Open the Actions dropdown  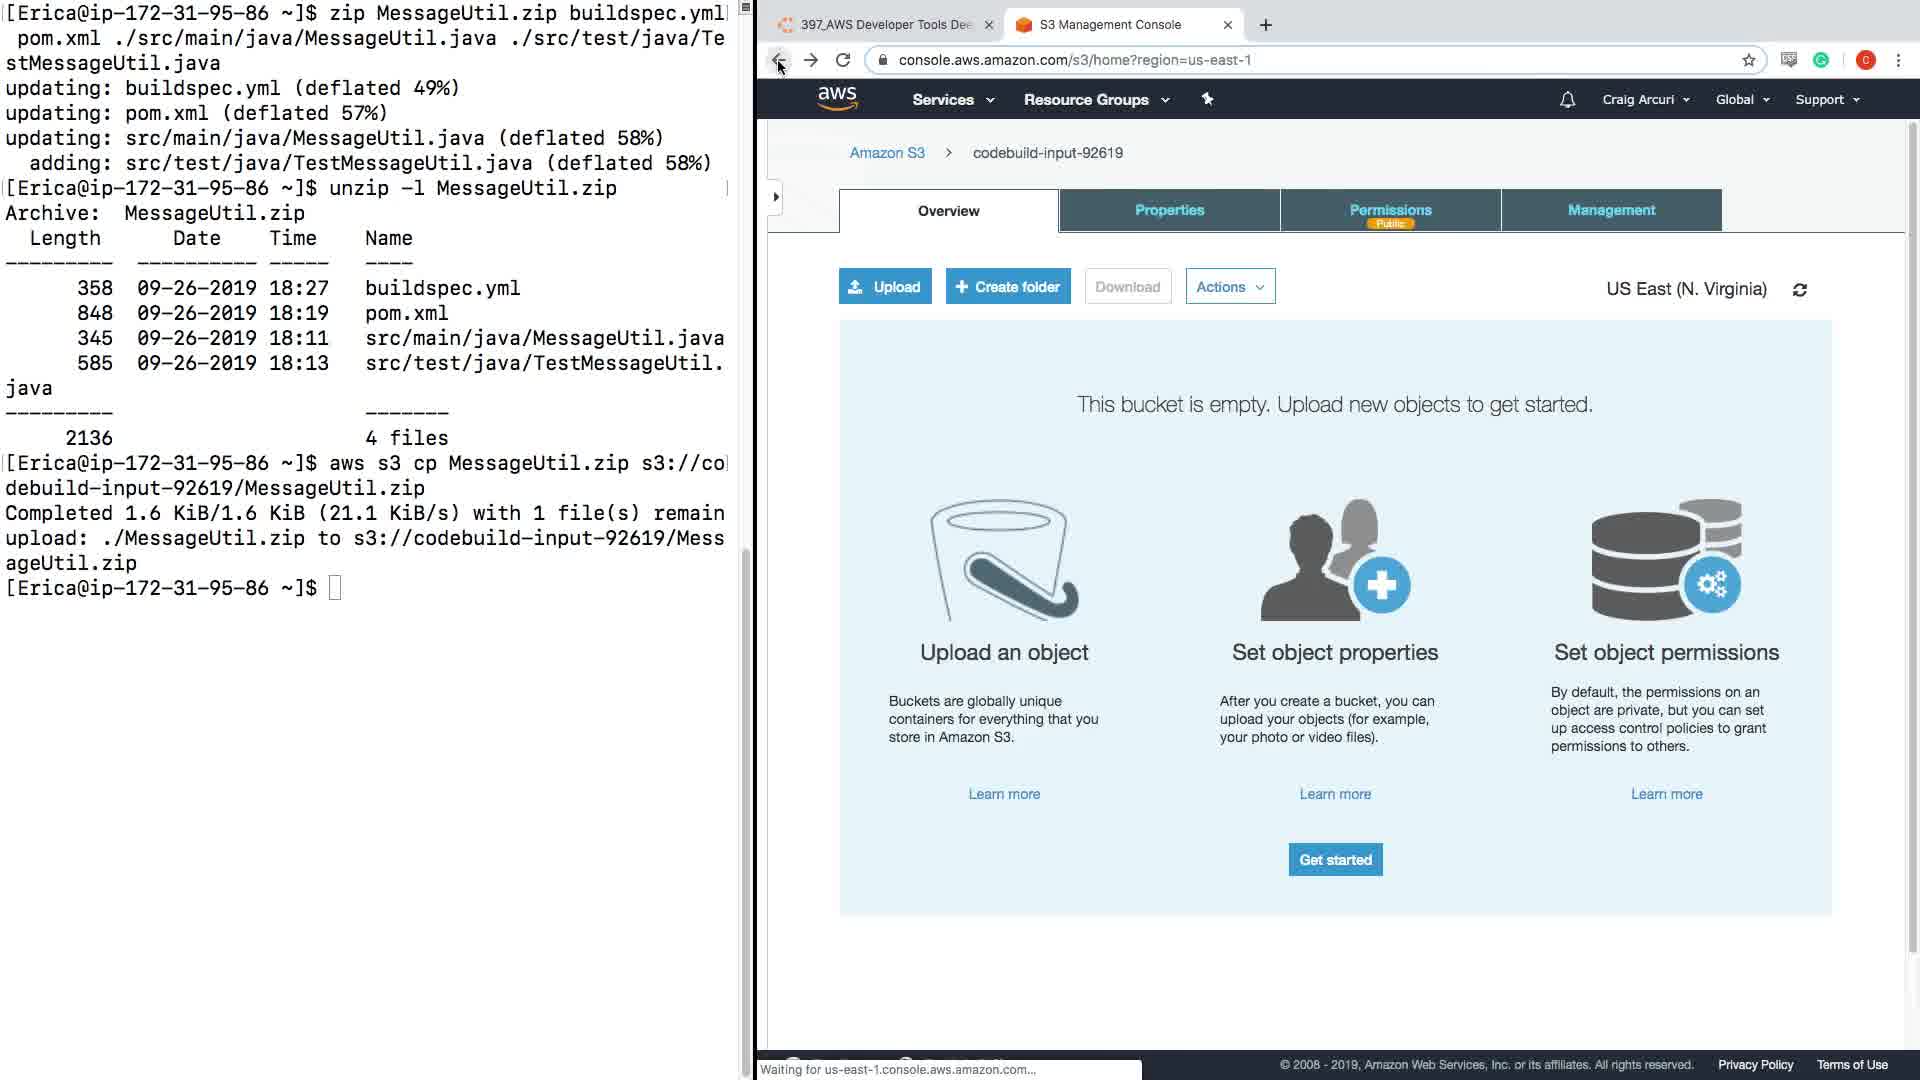1230,287
